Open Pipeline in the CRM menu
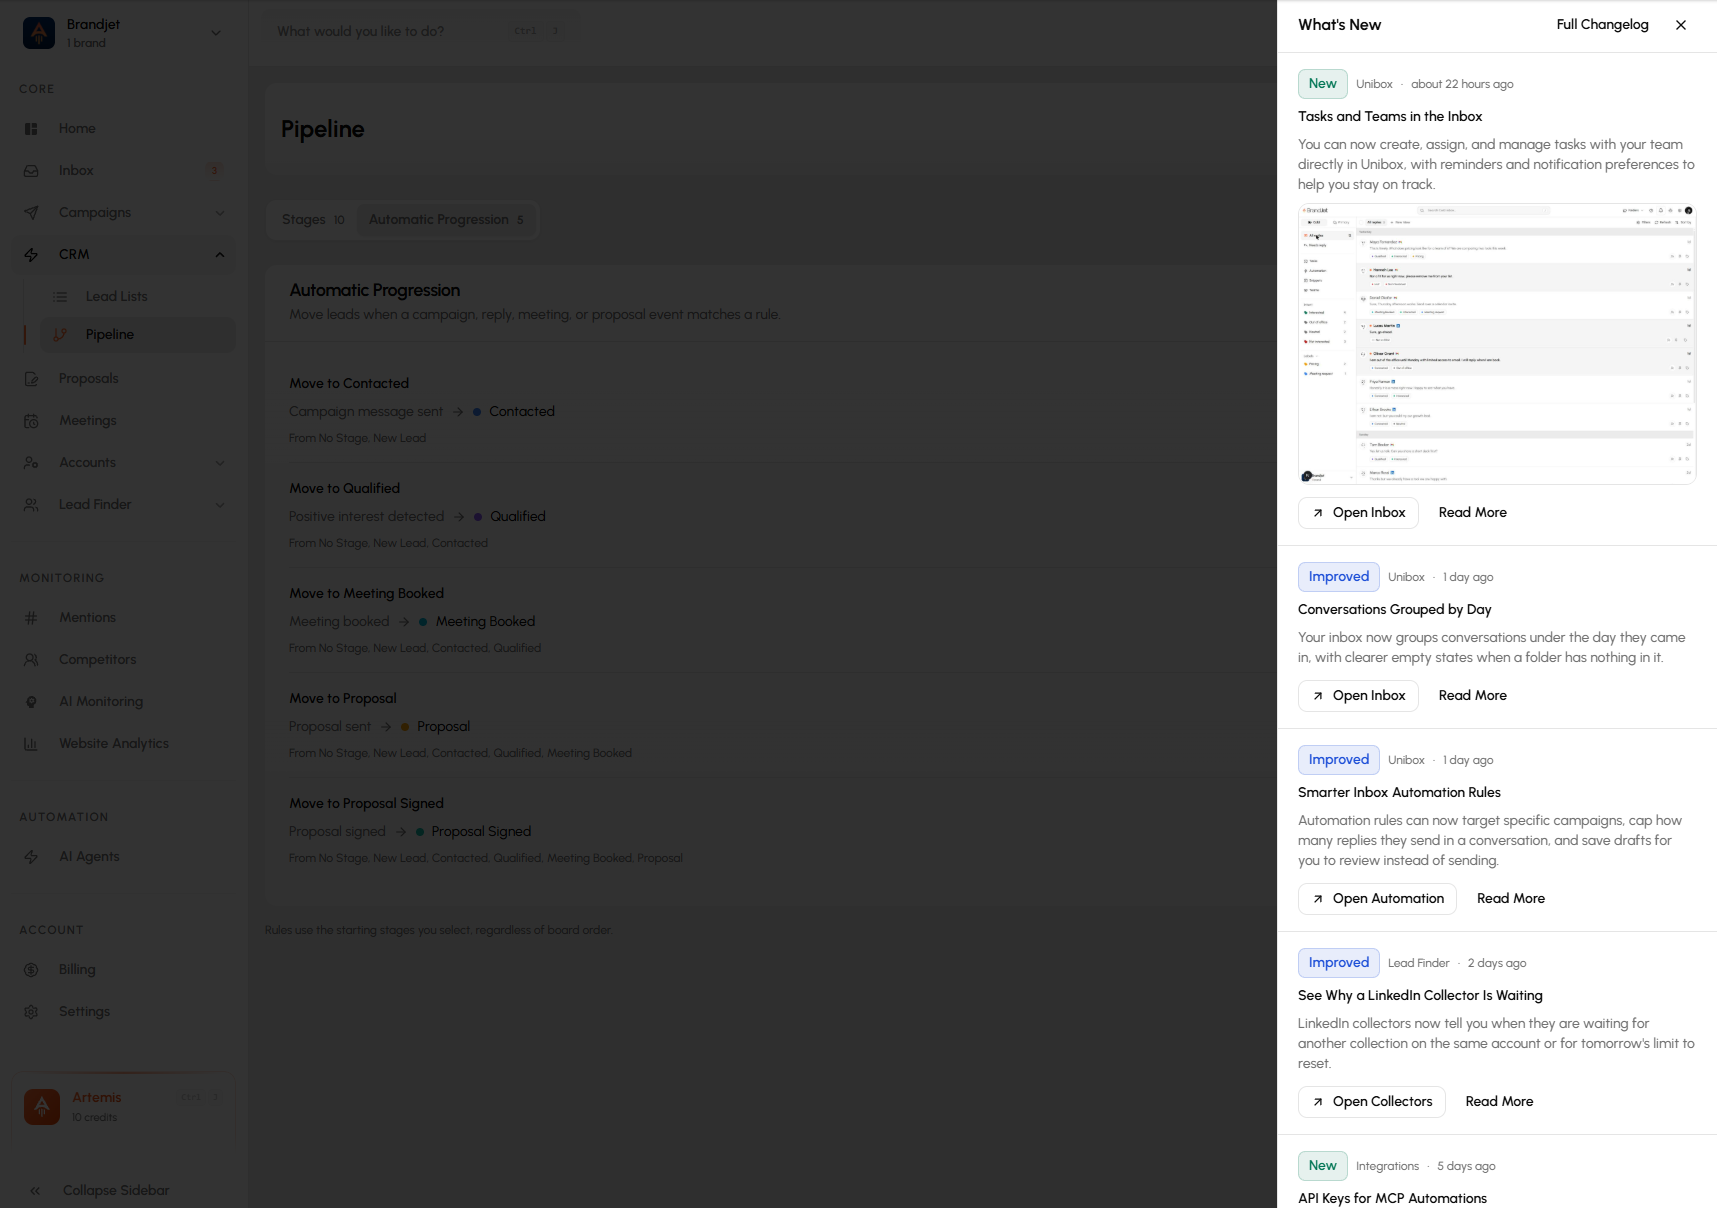 (x=138, y=335)
